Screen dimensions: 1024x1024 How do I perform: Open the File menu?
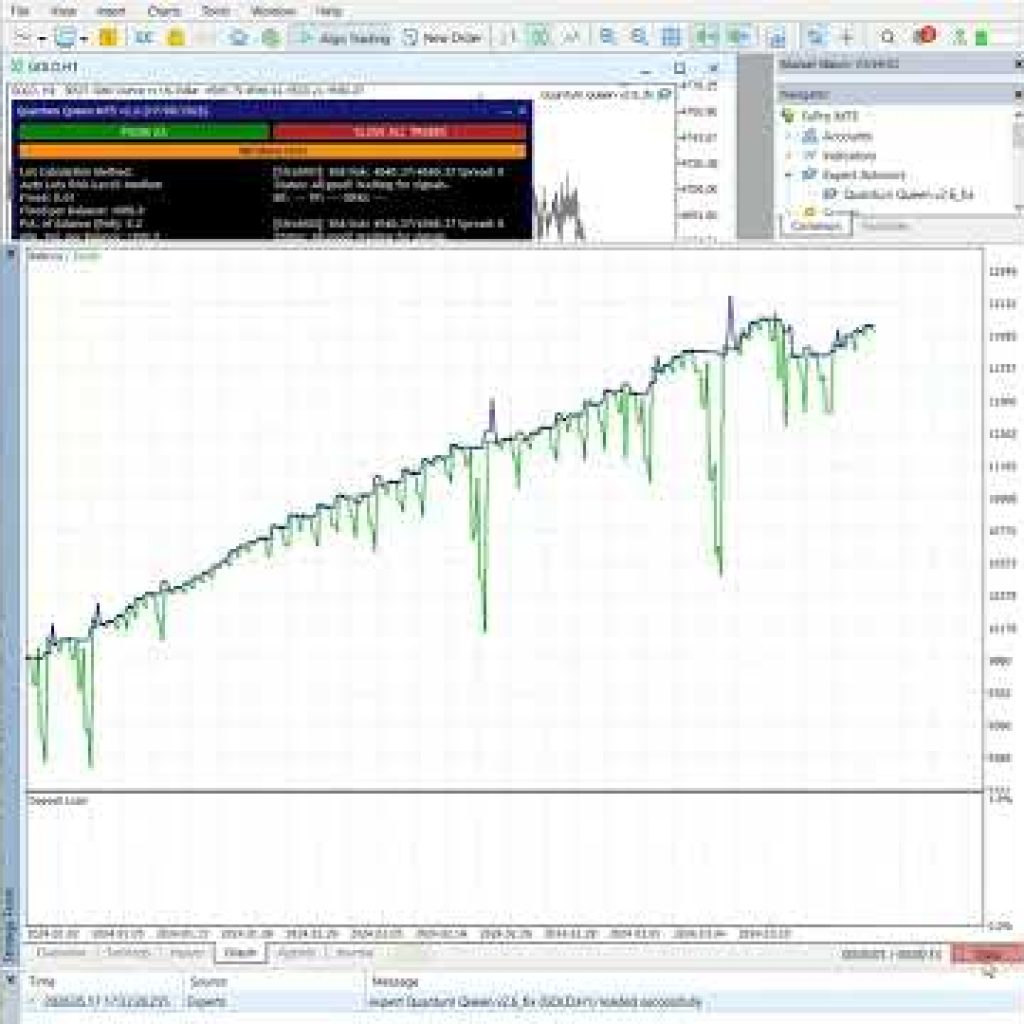point(20,10)
